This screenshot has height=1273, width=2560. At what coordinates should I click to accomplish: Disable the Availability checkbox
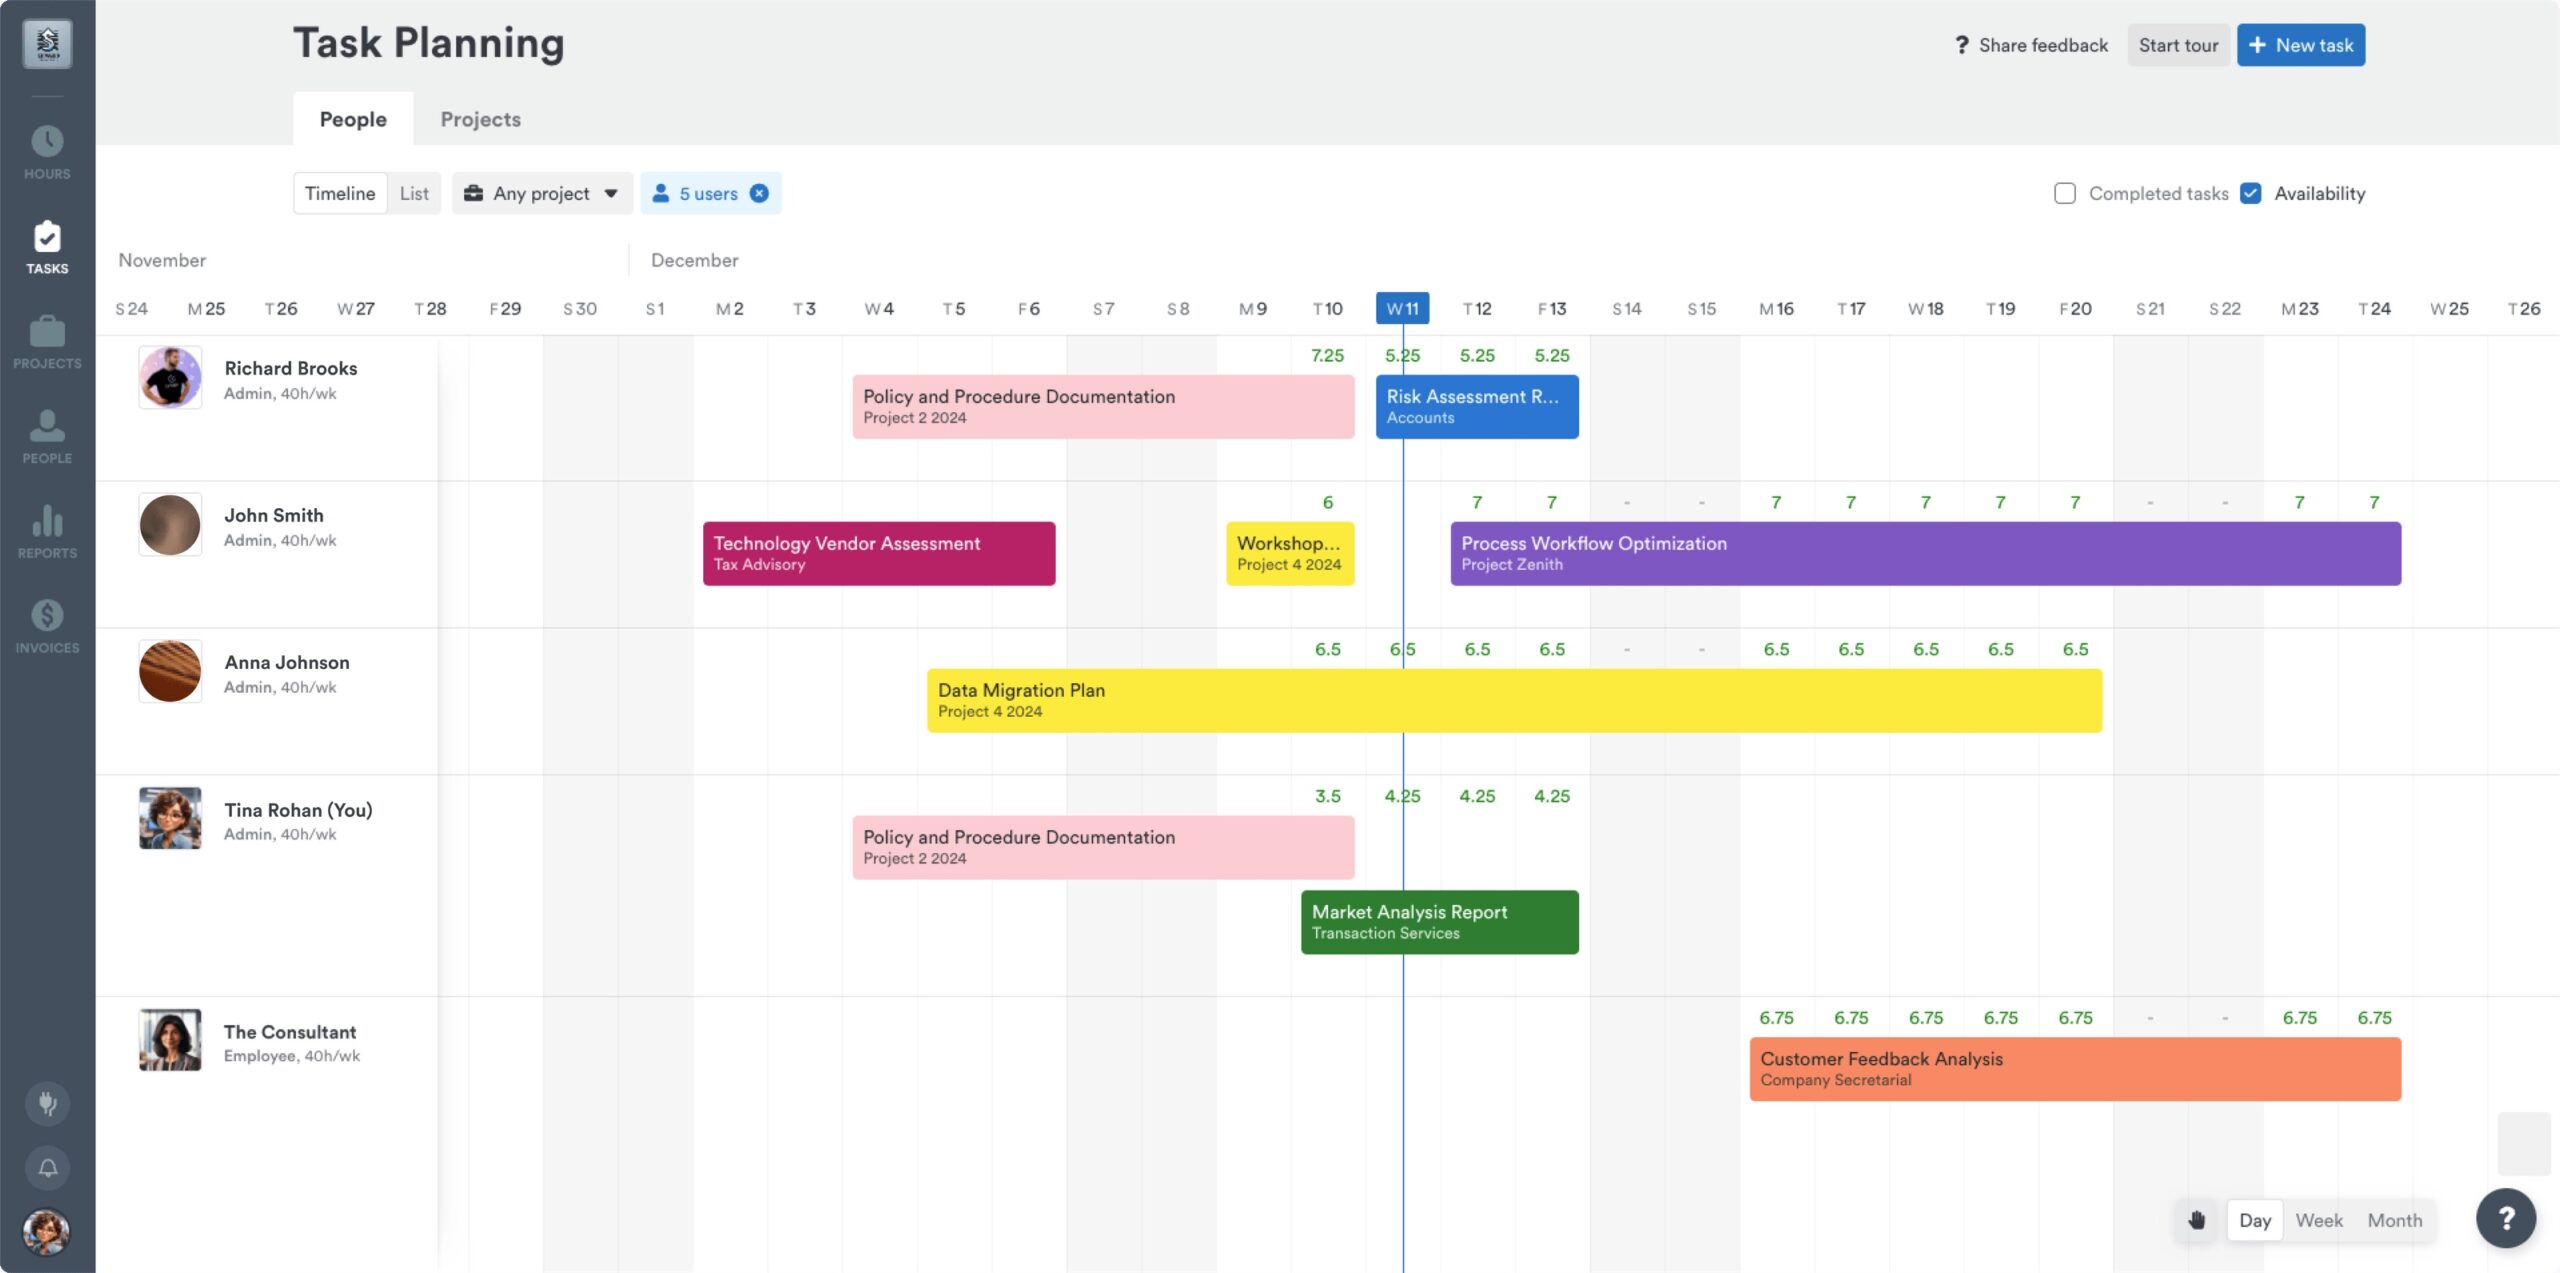[2251, 193]
